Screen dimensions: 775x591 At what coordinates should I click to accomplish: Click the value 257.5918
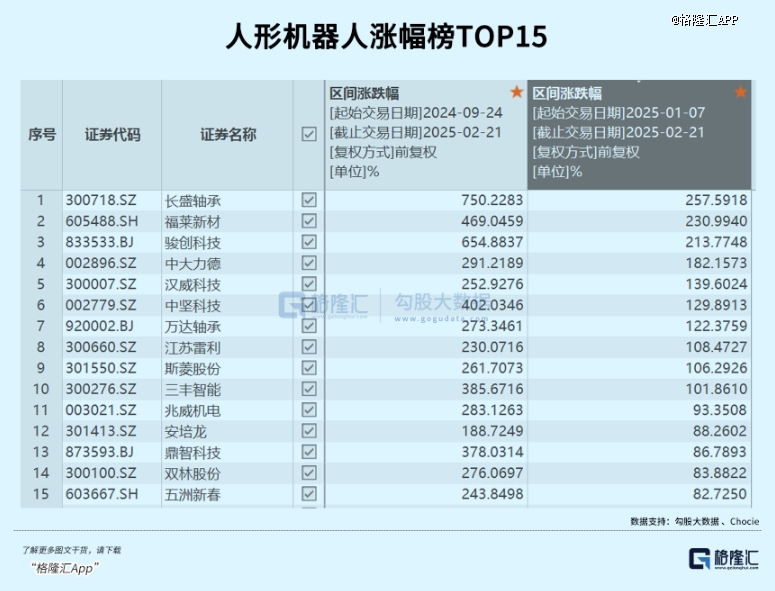pyautogui.click(x=716, y=200)
